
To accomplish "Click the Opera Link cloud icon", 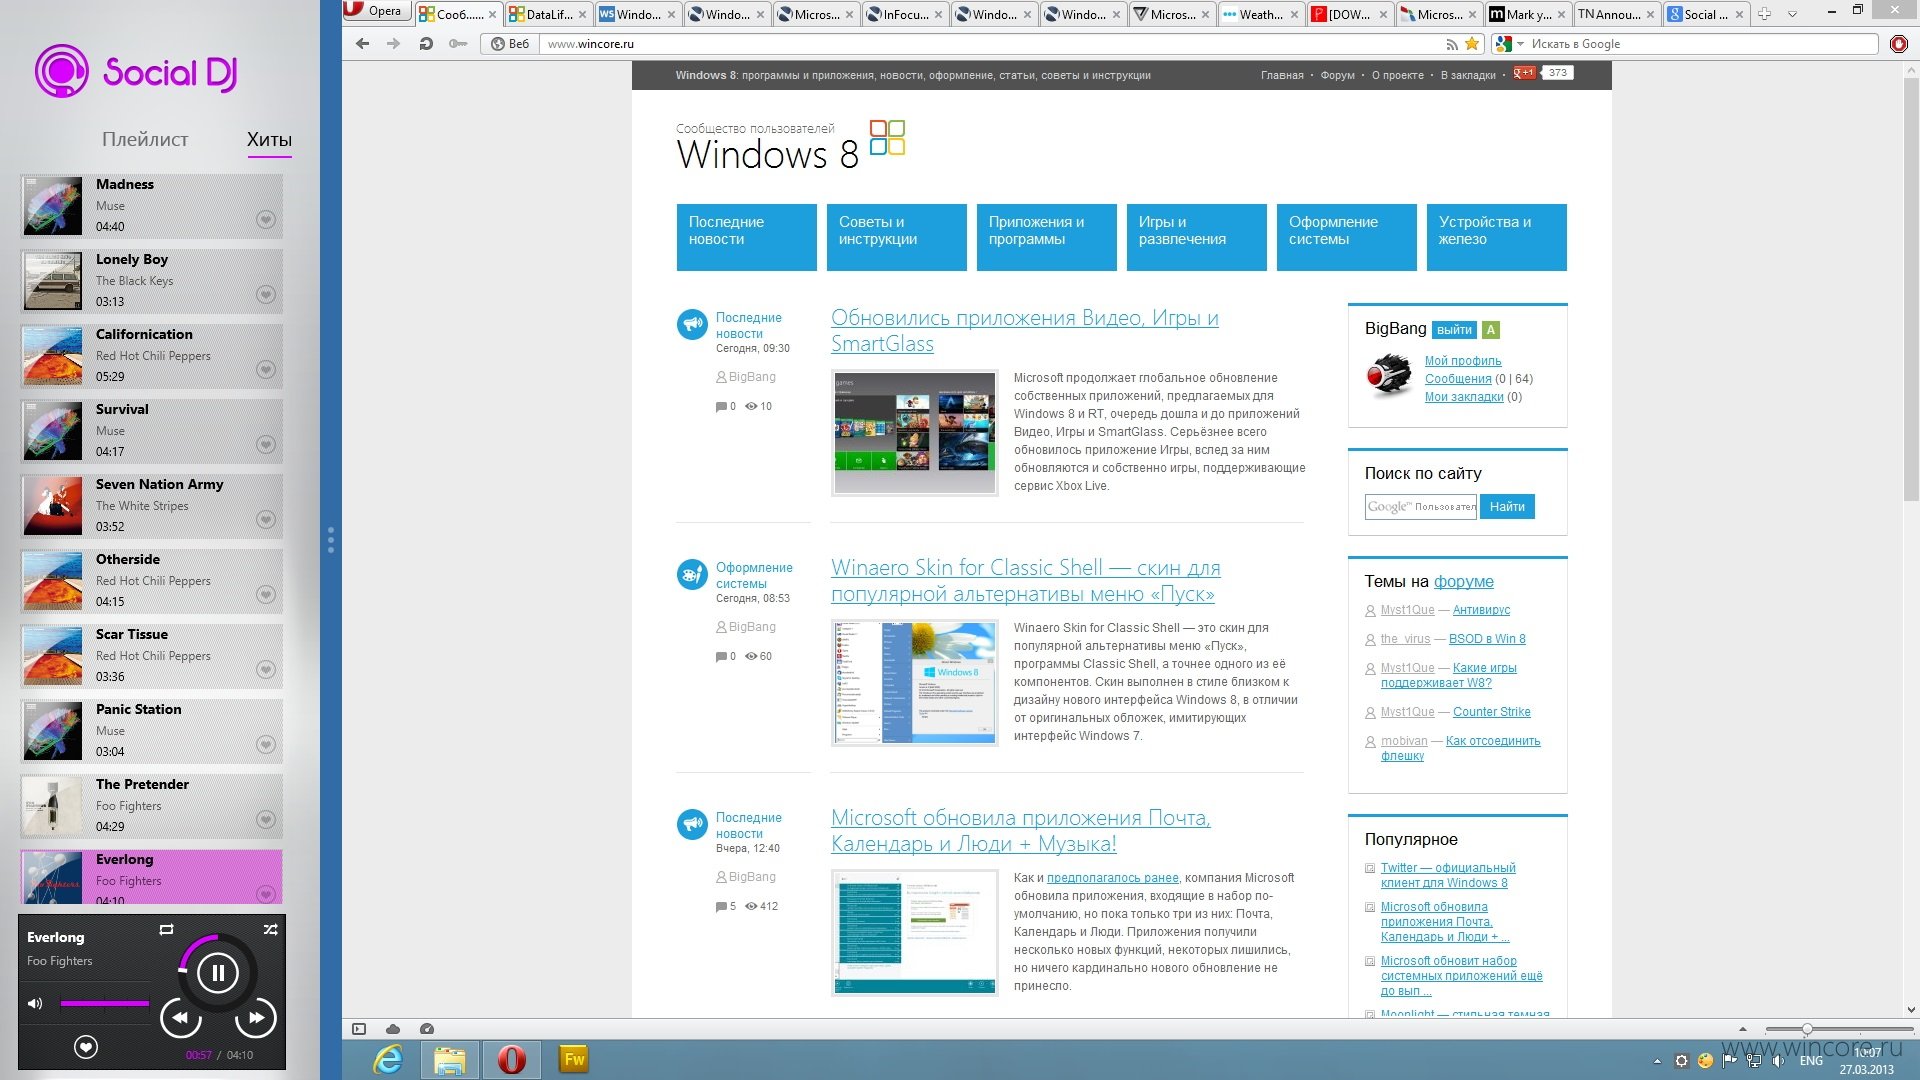I will (393, 1029).
